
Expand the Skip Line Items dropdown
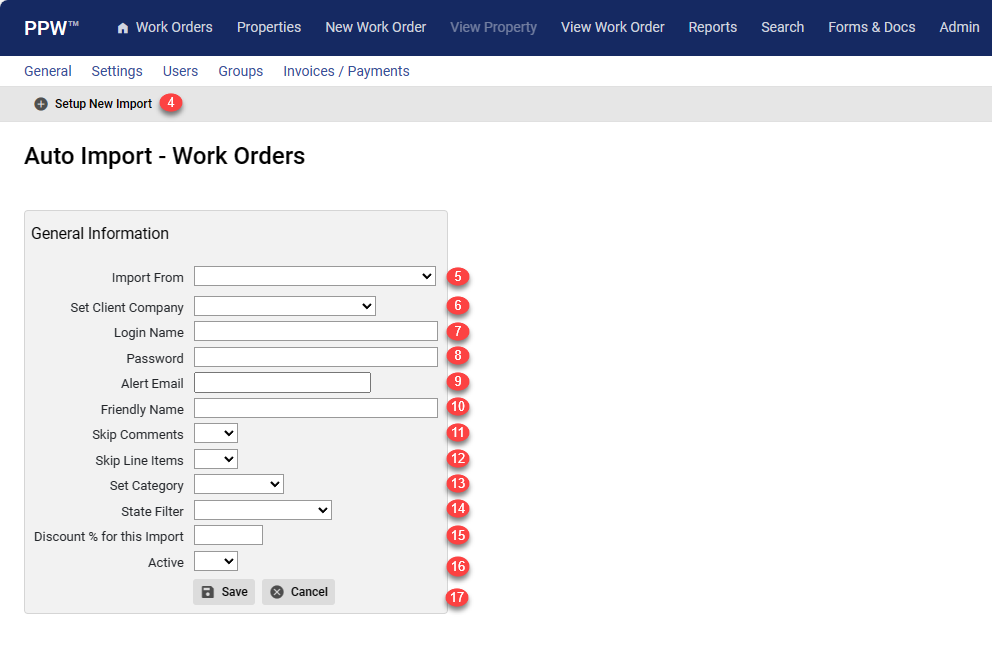pos(216,459)
